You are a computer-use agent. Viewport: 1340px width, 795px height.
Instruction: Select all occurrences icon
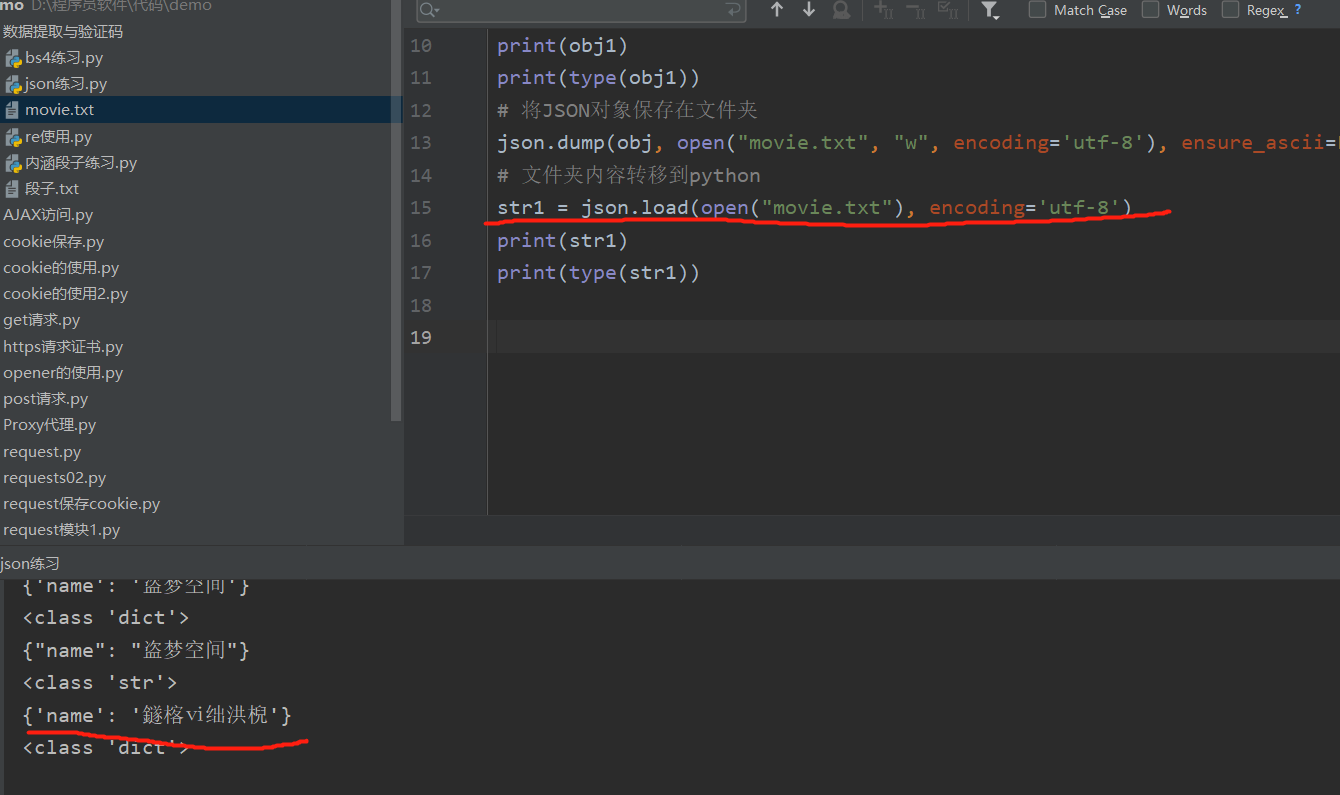(x=947, y=10)
